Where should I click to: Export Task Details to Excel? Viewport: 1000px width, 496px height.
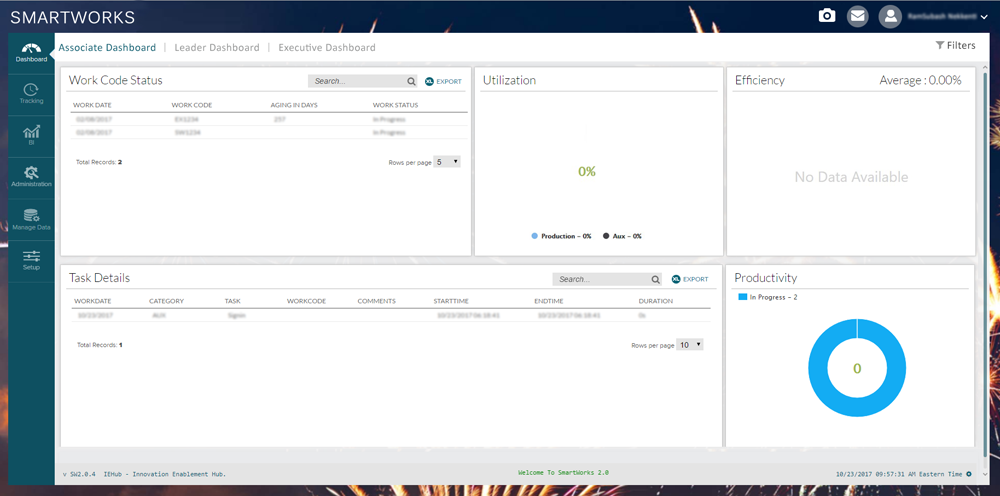(x=689, y=280)
